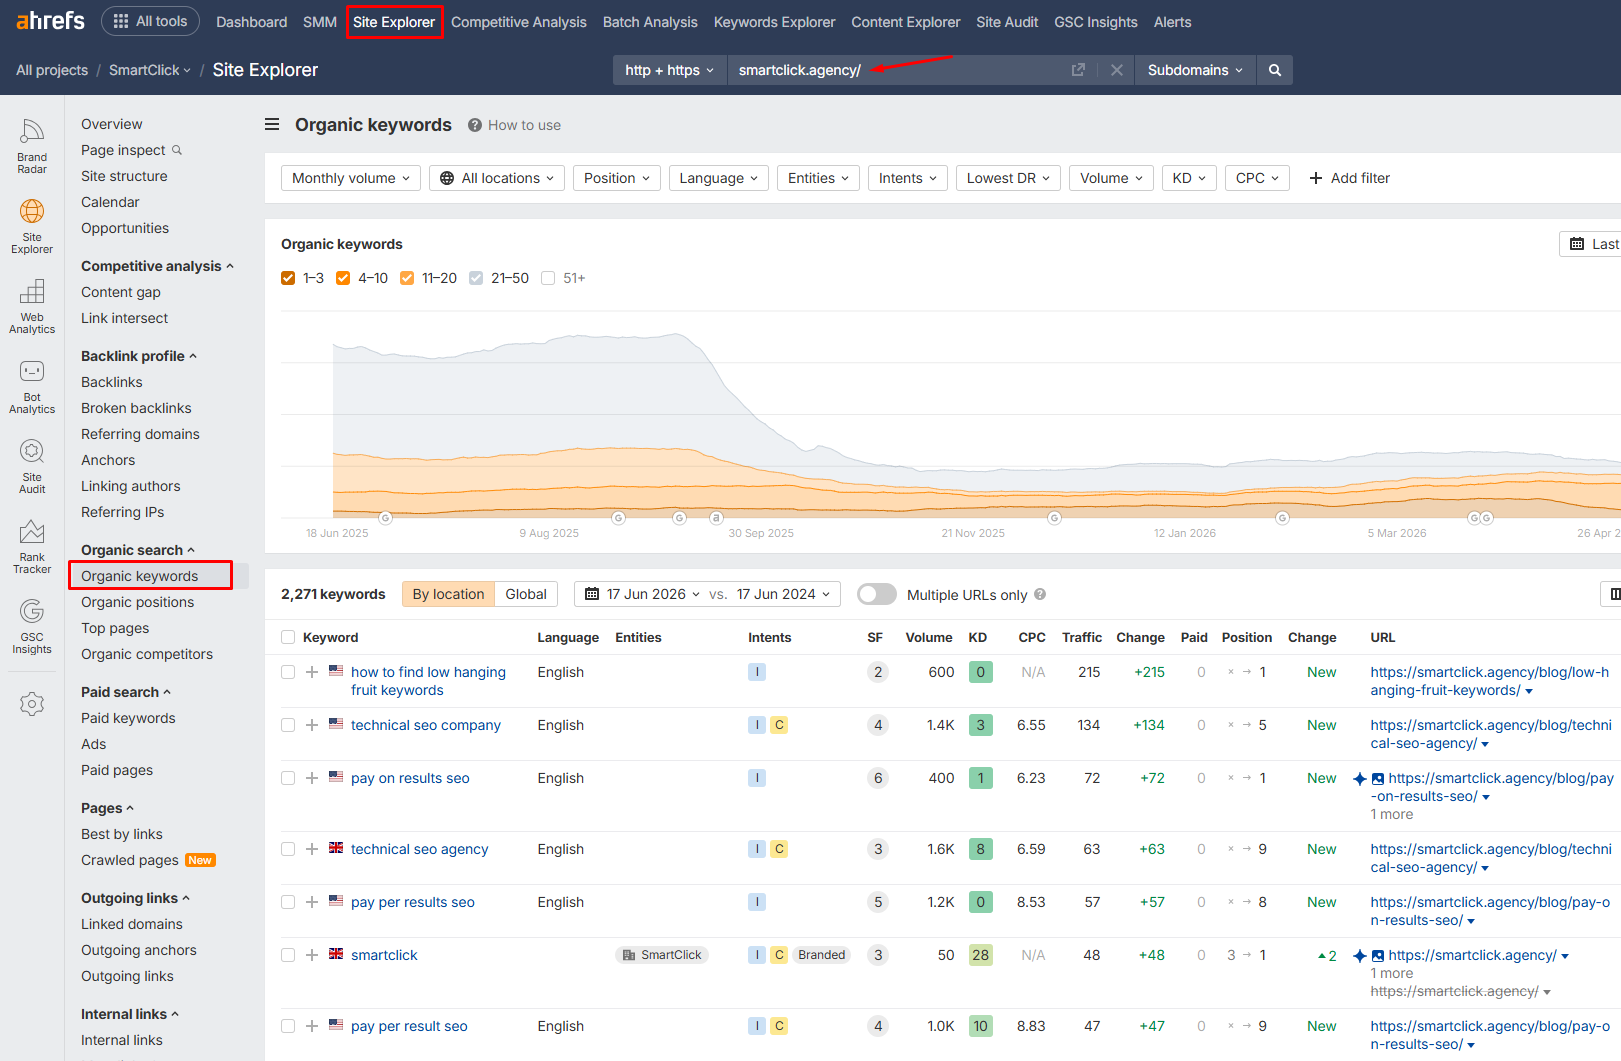Clear the URL with the X icon
The width and height of the screenshot is (1621, 1061).
click(x=1117, y=70)
